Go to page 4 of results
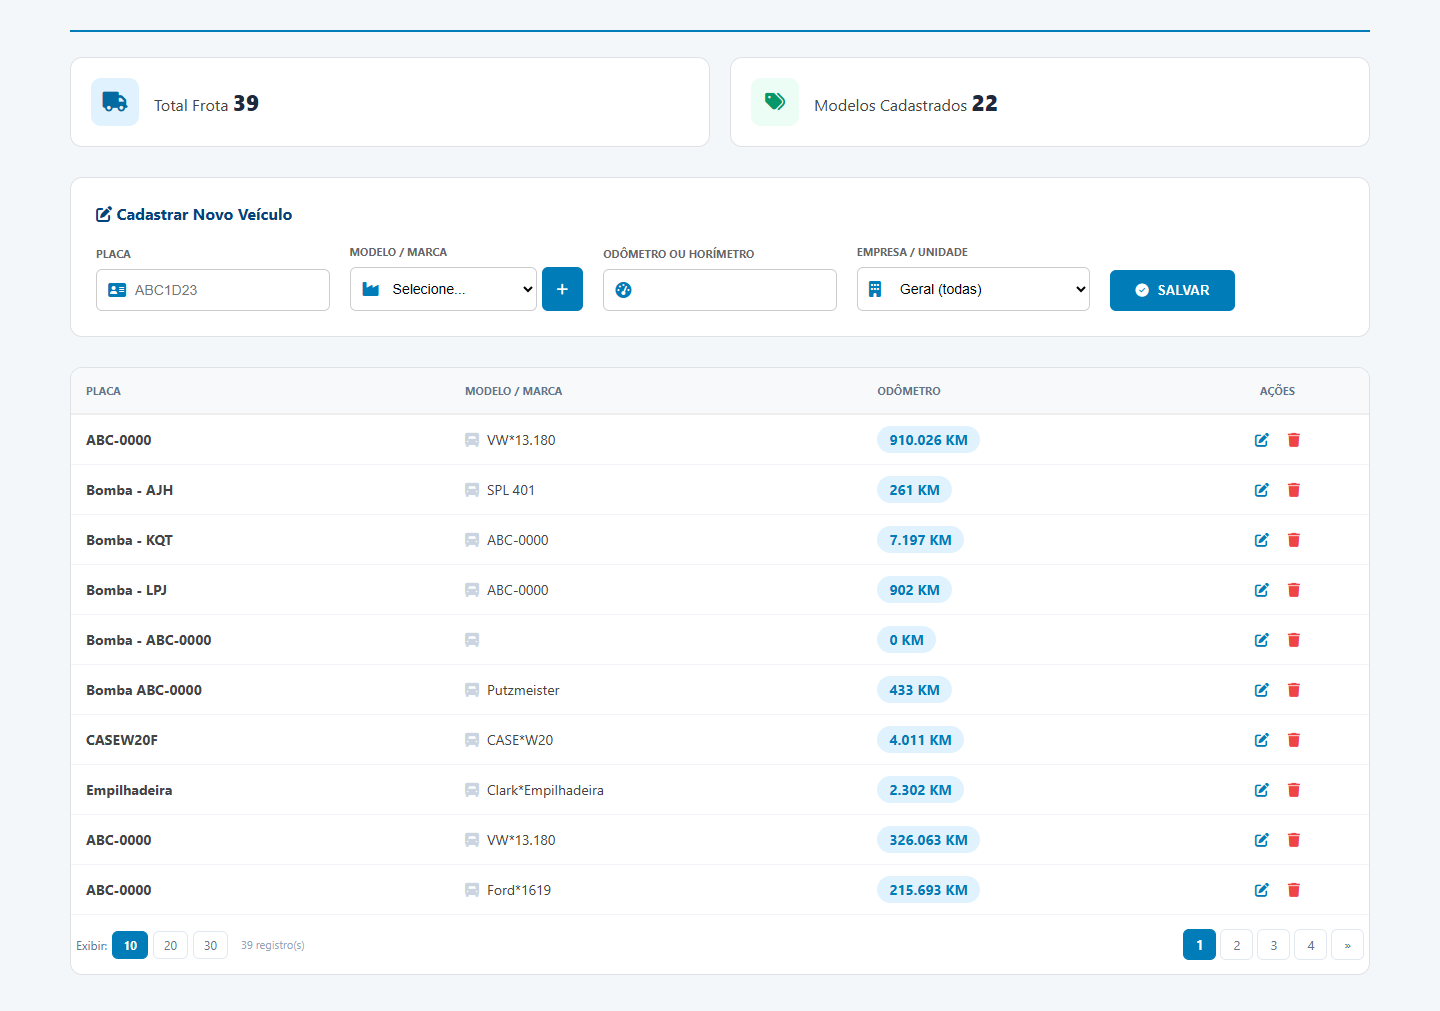This screenshot has height=1011, width=1440. [x=1311, y=945]
